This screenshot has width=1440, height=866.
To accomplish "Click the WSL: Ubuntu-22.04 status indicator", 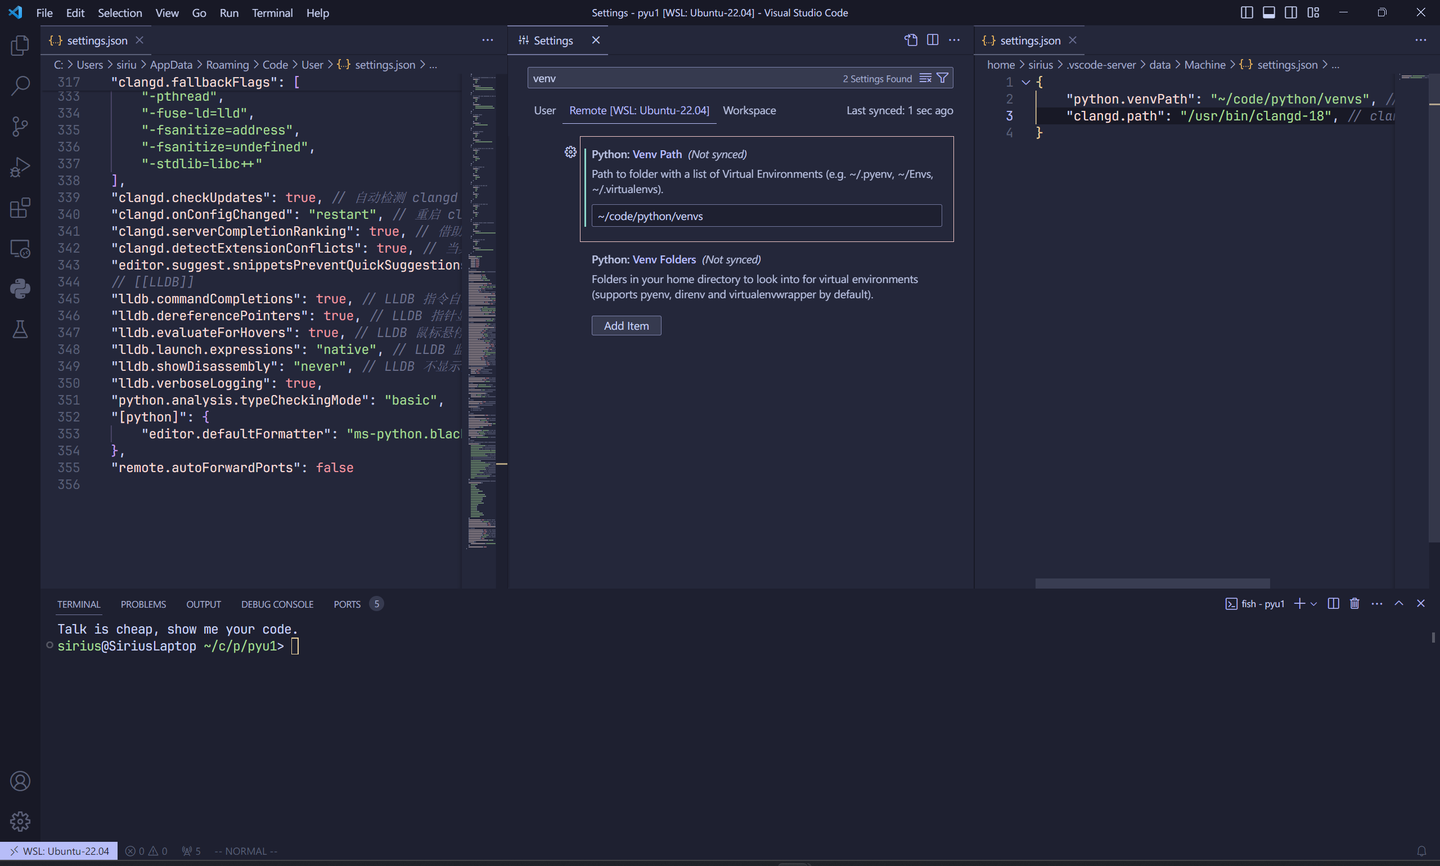I will click(x=60, y=850).
